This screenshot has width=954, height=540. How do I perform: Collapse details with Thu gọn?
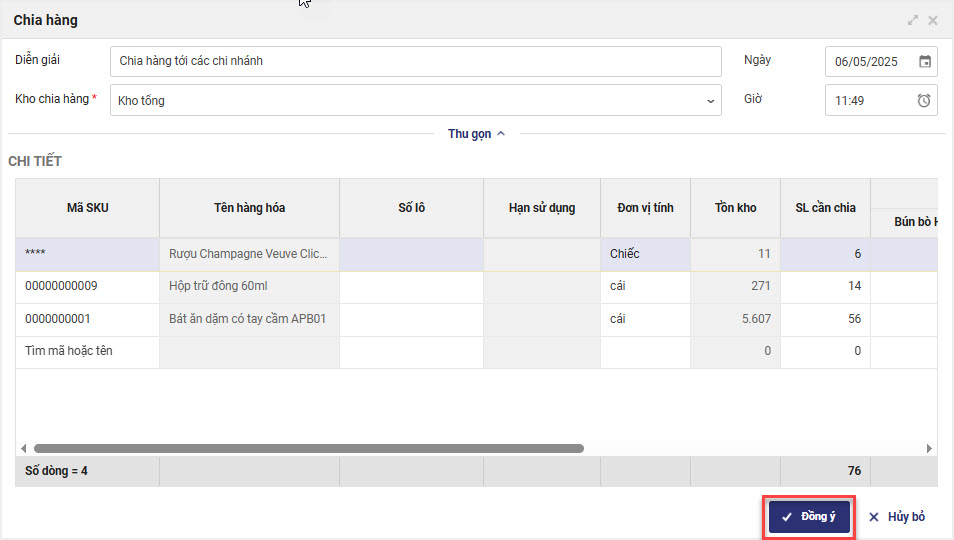click(x=477, y=134)
